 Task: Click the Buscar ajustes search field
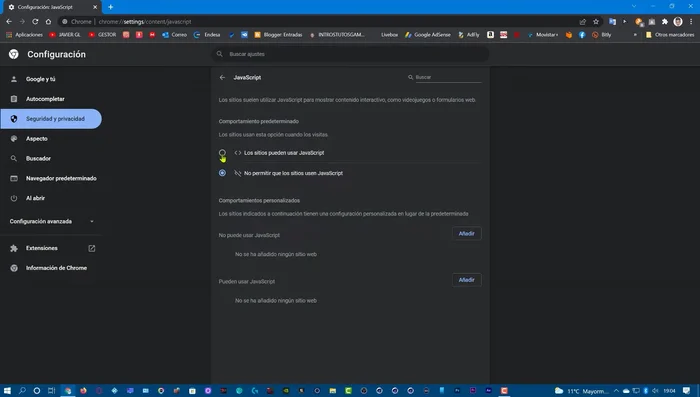[350, 54]
